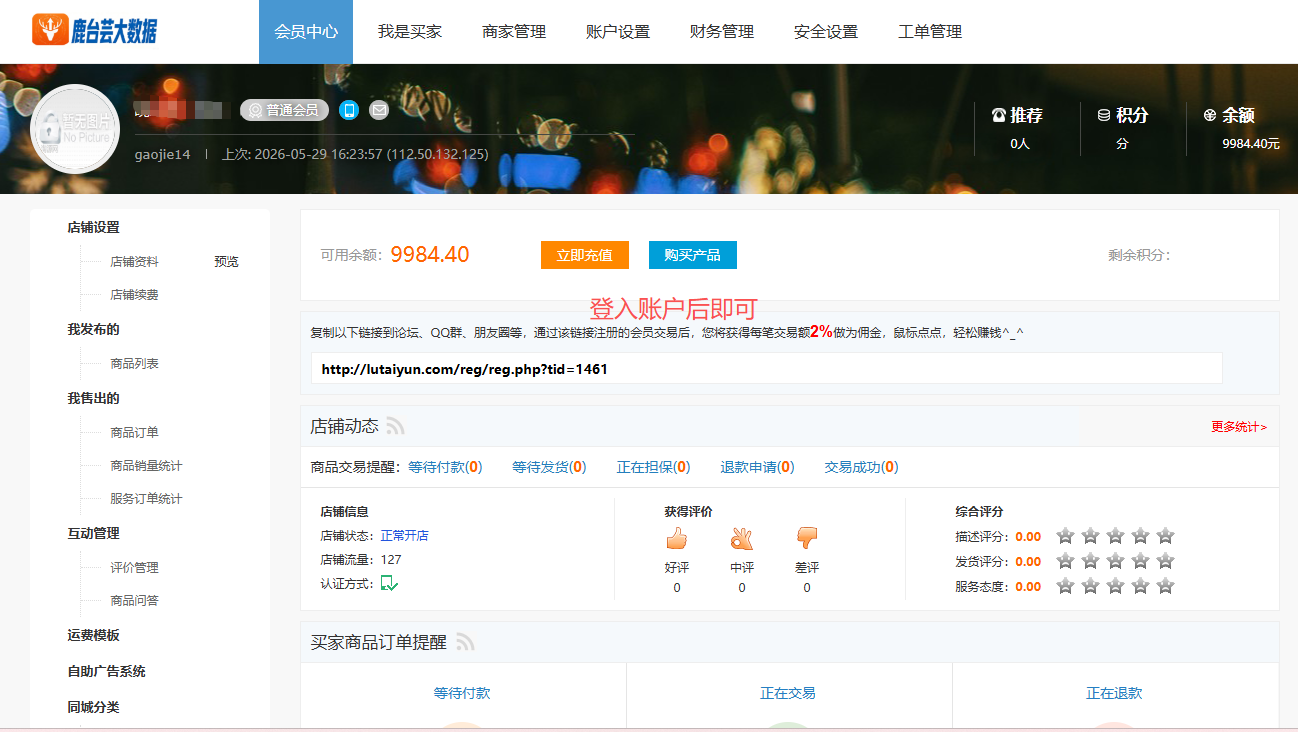Click the available balance 9984.40 figure
Screen dimensions: 1298x732
click(430, 255)
